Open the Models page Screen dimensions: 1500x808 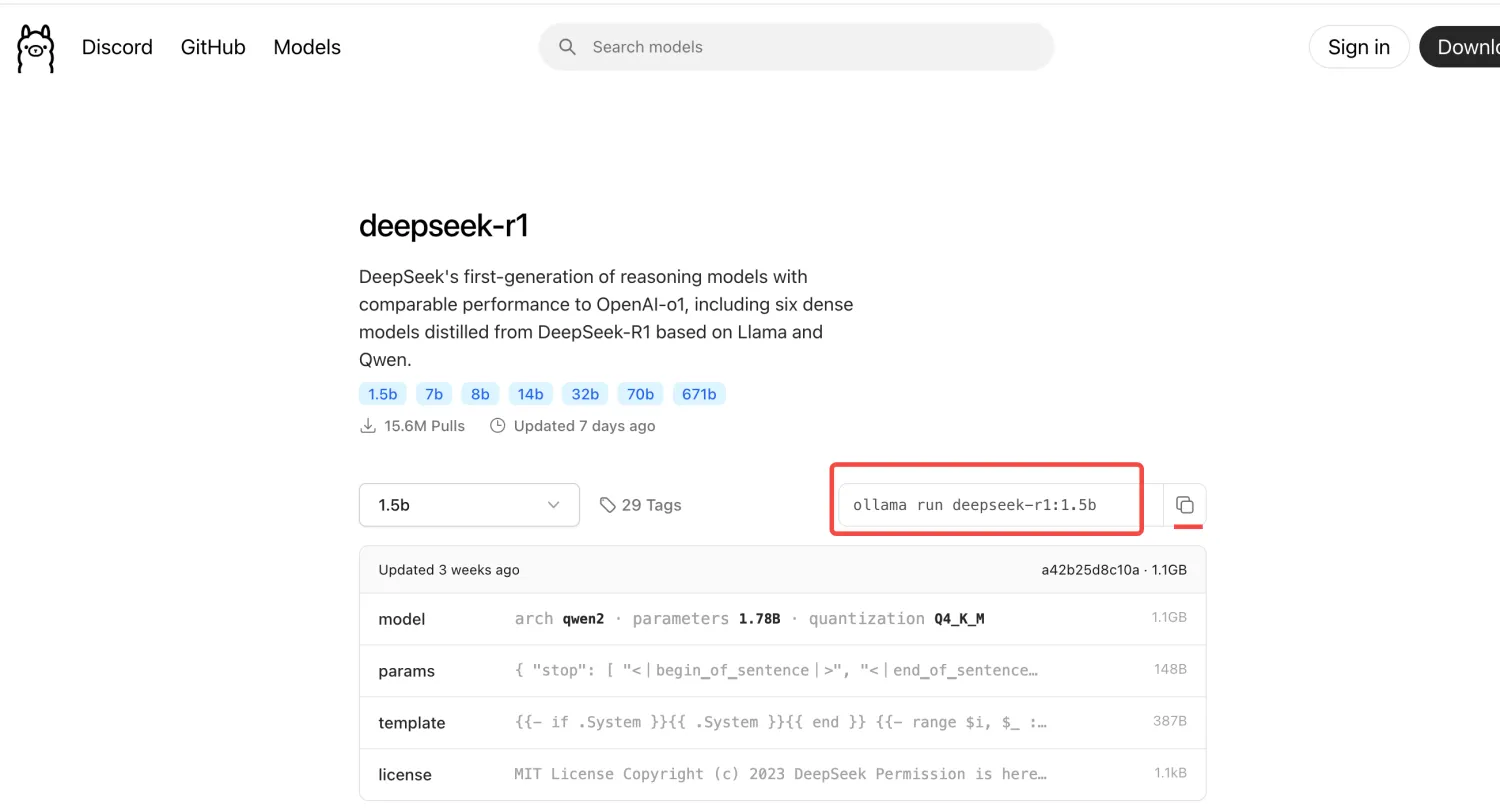pyautogui.click(x=307, y=47)
